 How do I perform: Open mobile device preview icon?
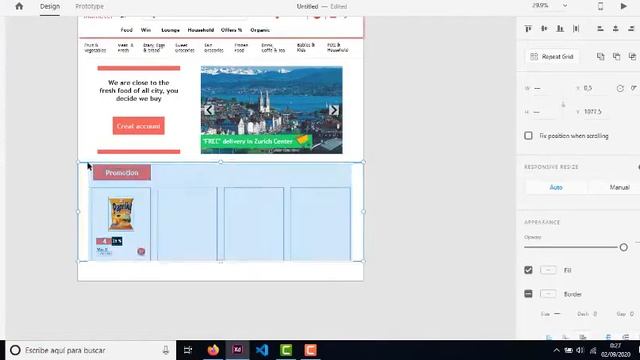click(x=600, y=6)
